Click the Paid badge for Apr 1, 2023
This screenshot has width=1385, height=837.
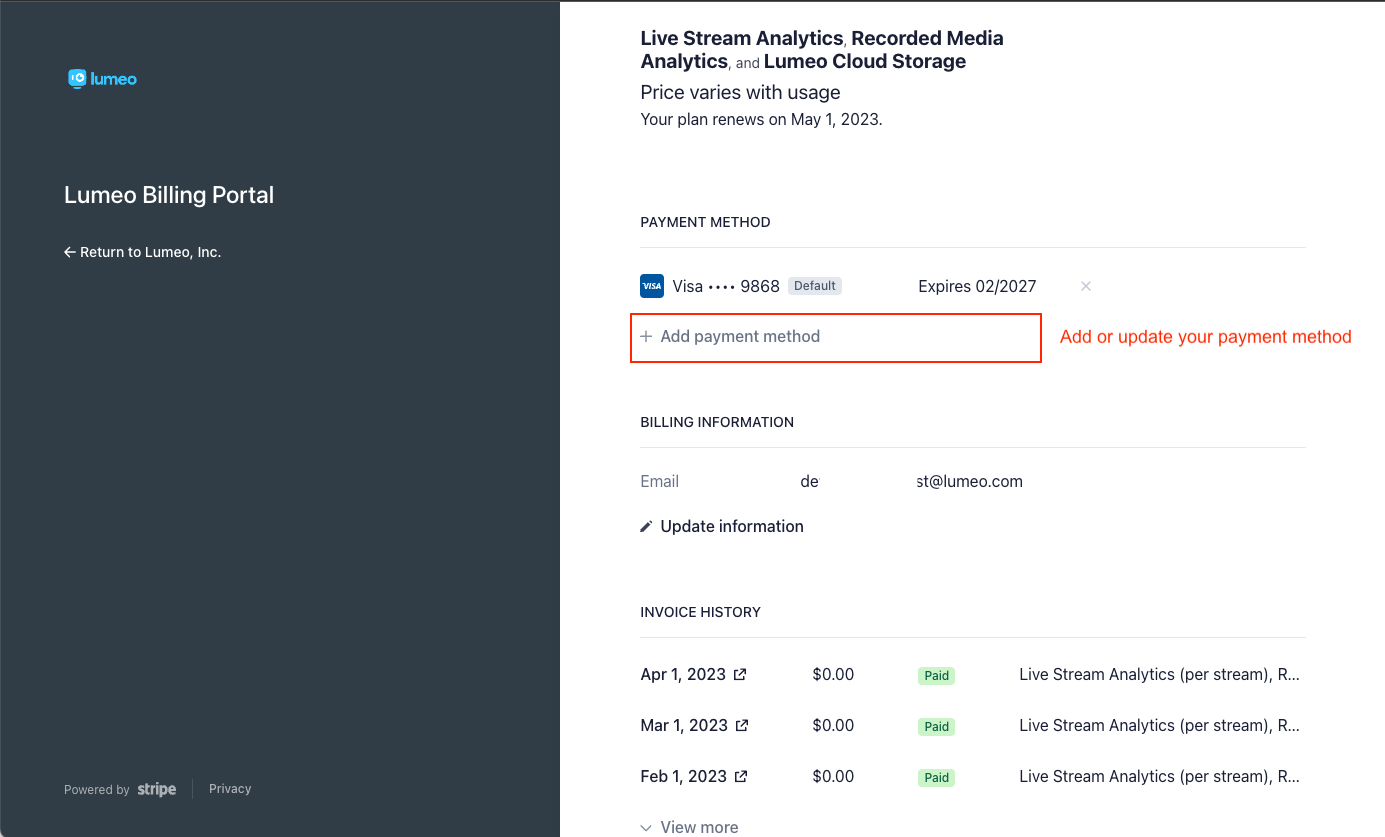click(x=937, y=675)
